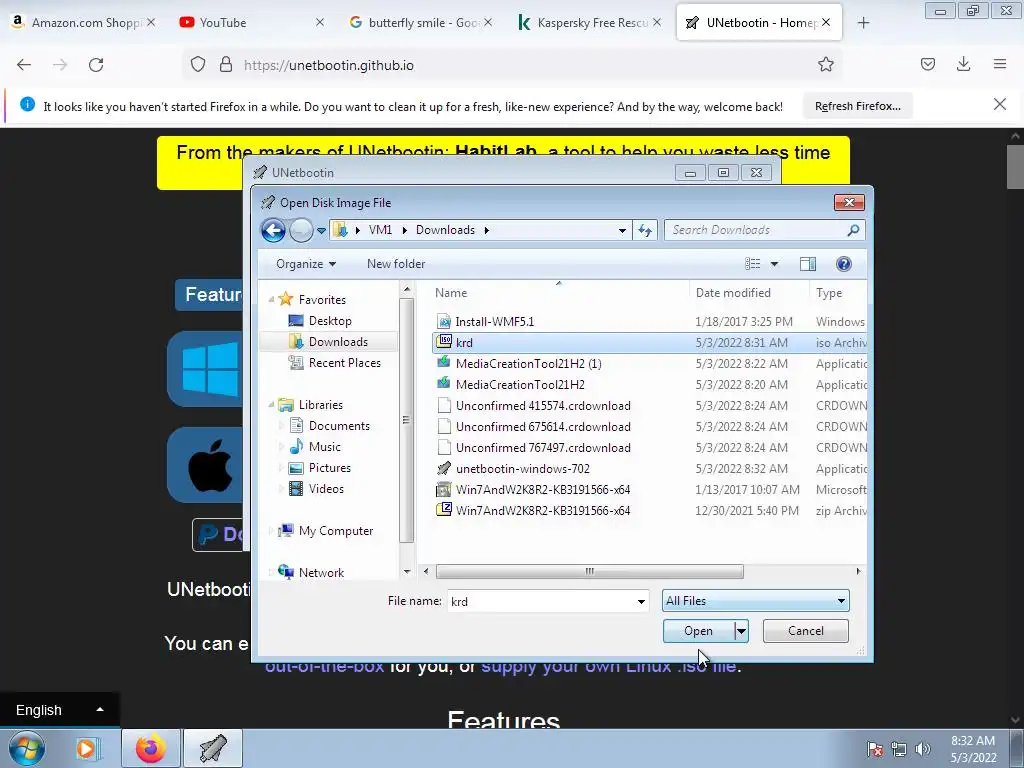The width and height of the screenshot is (1024, 768).
Task: Toggle the preview pane icon
Action: 808,264
